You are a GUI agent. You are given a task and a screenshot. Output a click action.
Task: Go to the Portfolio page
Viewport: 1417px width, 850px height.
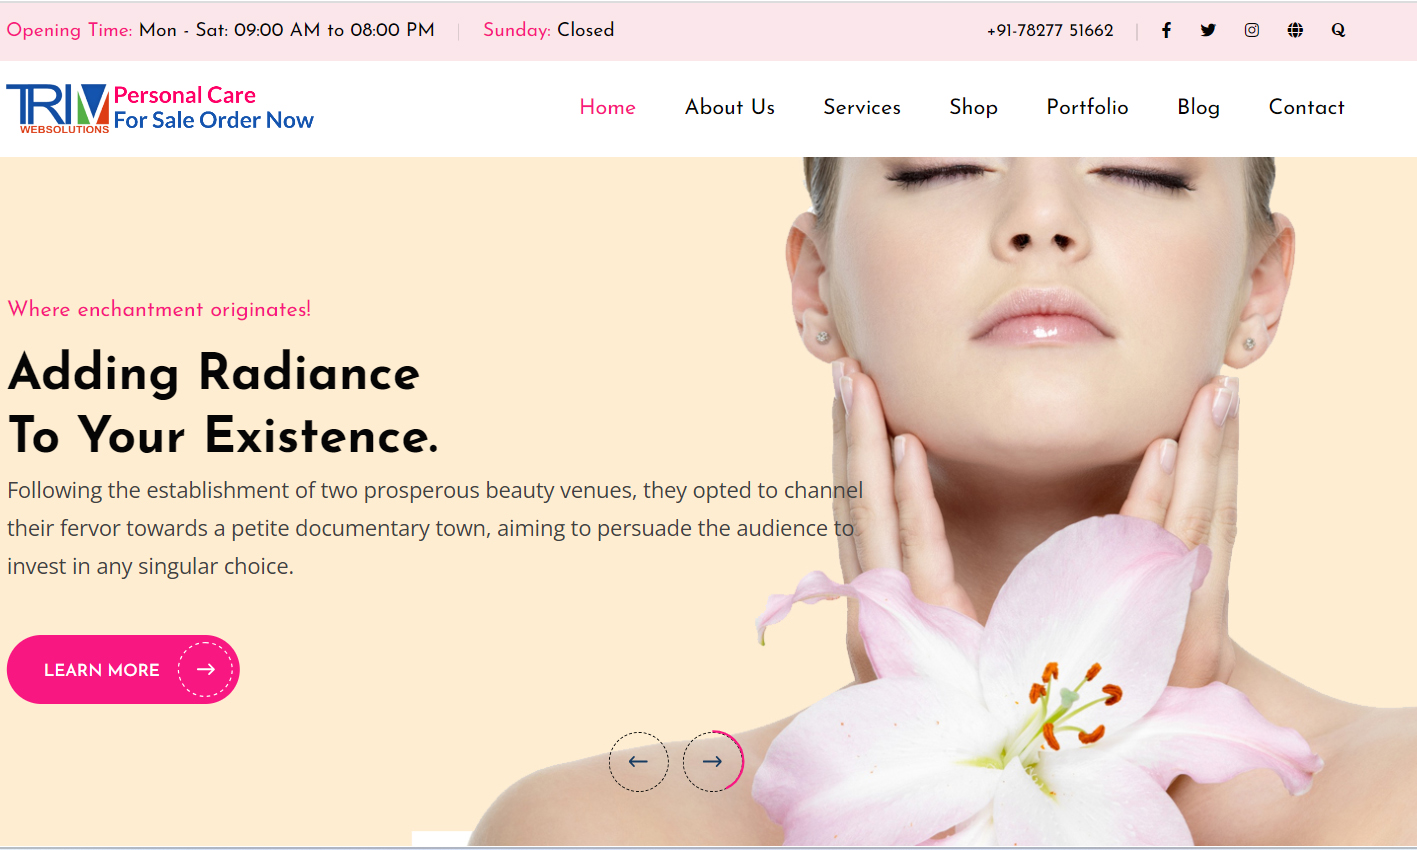tap(1087, 107)
